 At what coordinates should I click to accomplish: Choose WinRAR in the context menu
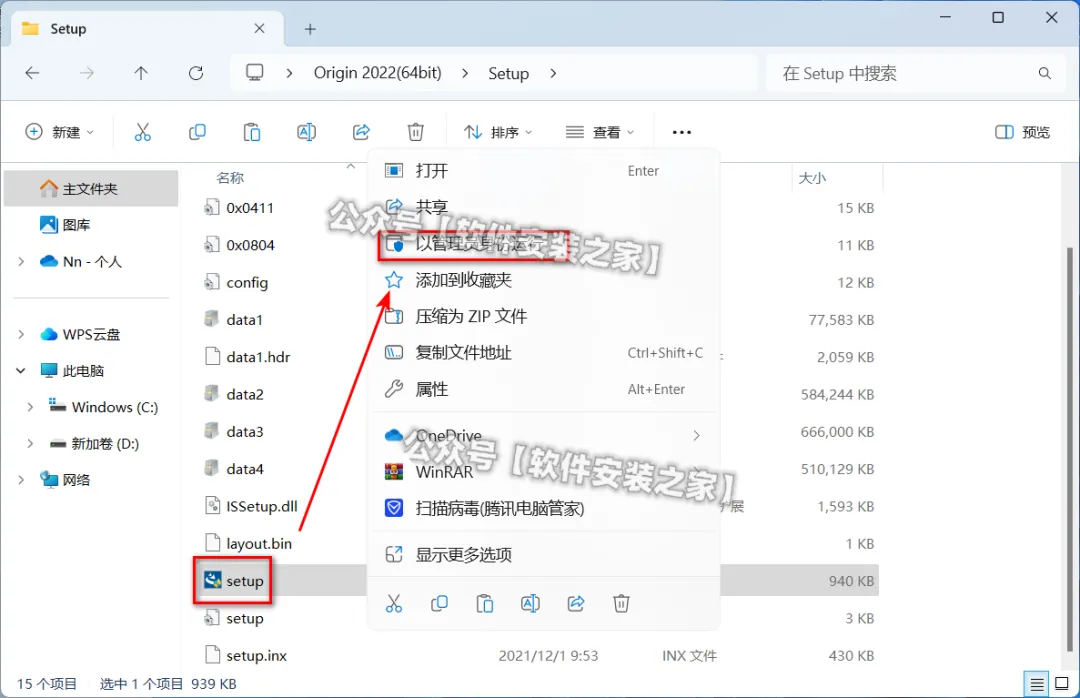[545, 472]
